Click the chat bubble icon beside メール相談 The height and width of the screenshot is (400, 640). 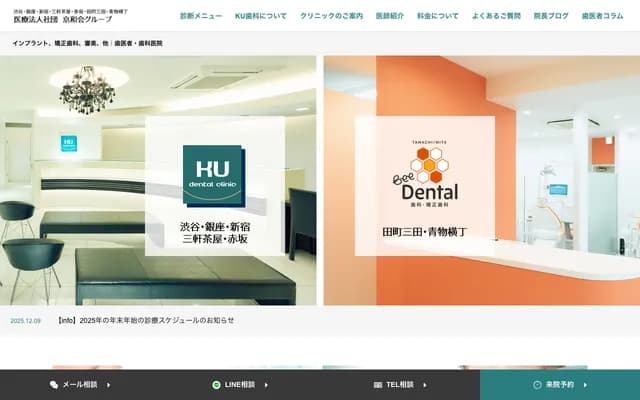54,385
